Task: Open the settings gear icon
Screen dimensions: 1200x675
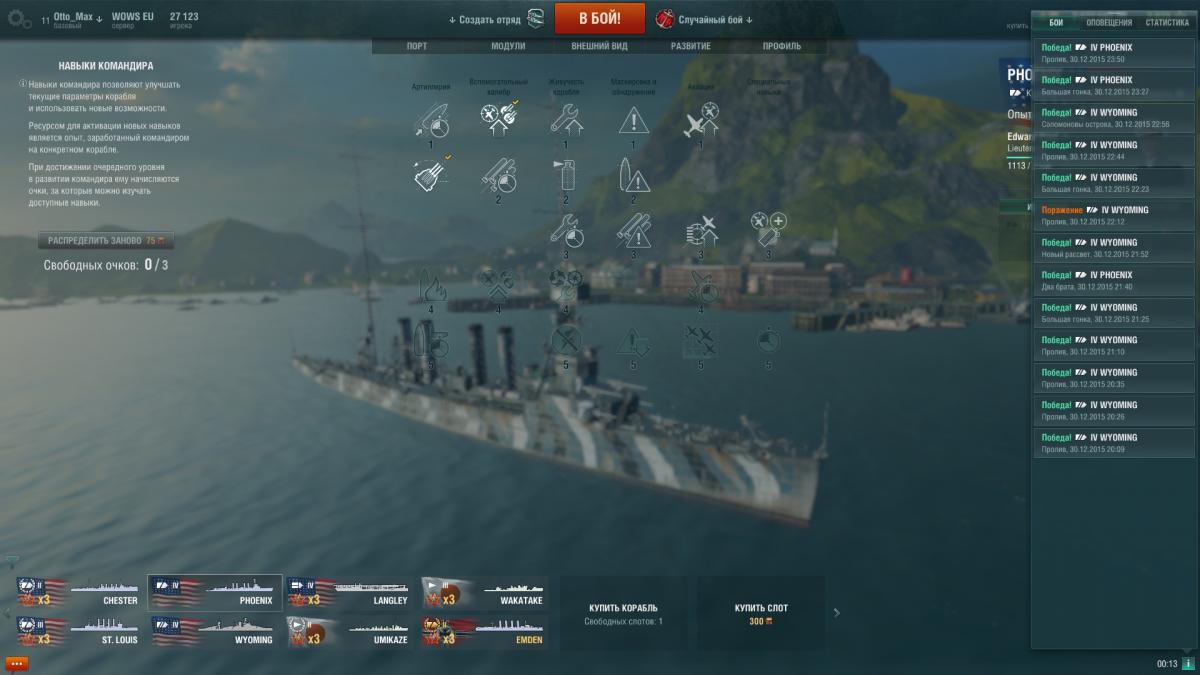Action: pyautogui.click(x=19, y=18)
